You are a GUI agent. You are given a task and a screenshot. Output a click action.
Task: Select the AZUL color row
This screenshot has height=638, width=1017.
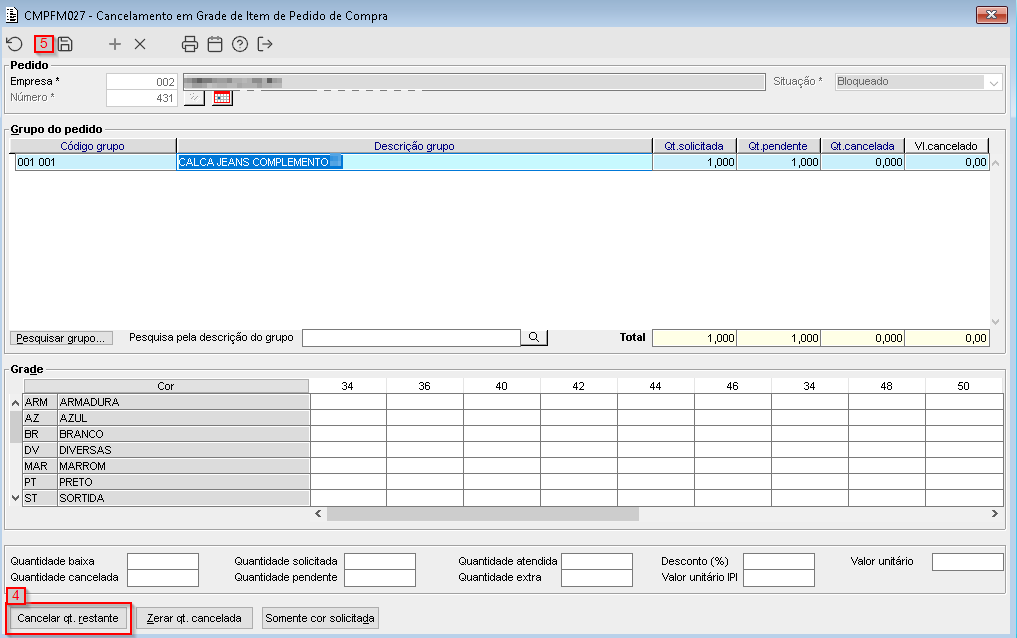[166, 418]
